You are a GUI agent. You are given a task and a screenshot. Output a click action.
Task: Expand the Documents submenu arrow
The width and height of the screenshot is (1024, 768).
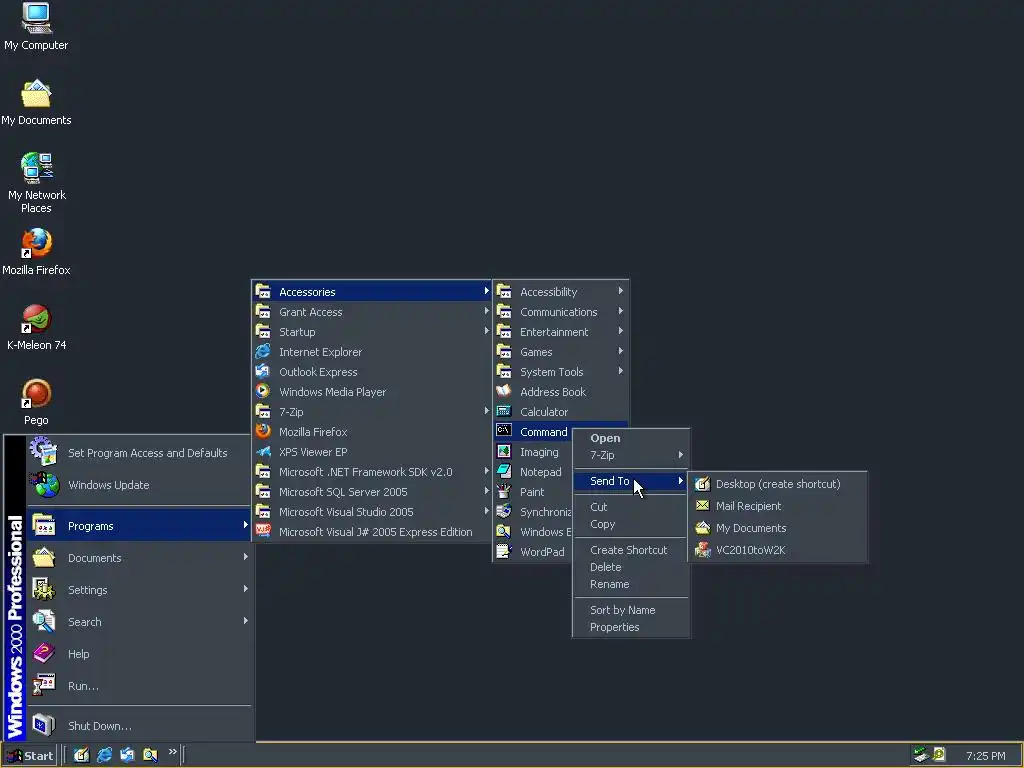[x=246, y=557]
